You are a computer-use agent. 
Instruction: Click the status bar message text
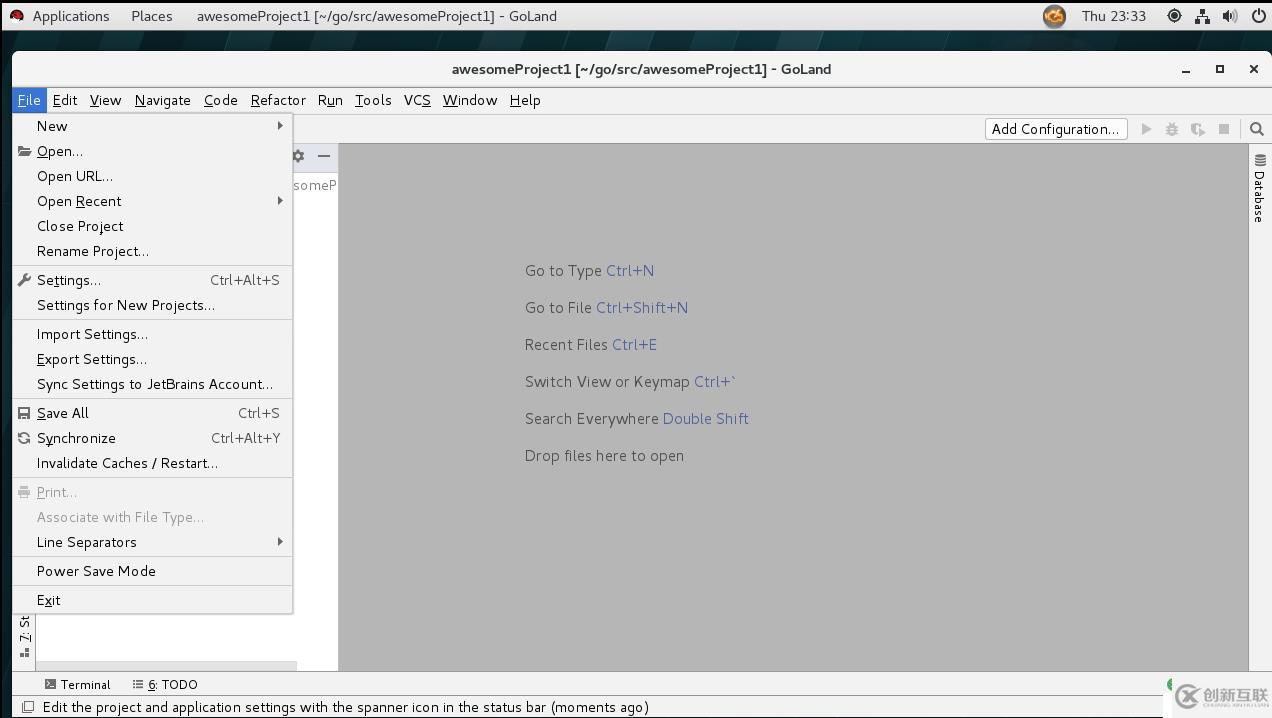[x=346, y=707]
